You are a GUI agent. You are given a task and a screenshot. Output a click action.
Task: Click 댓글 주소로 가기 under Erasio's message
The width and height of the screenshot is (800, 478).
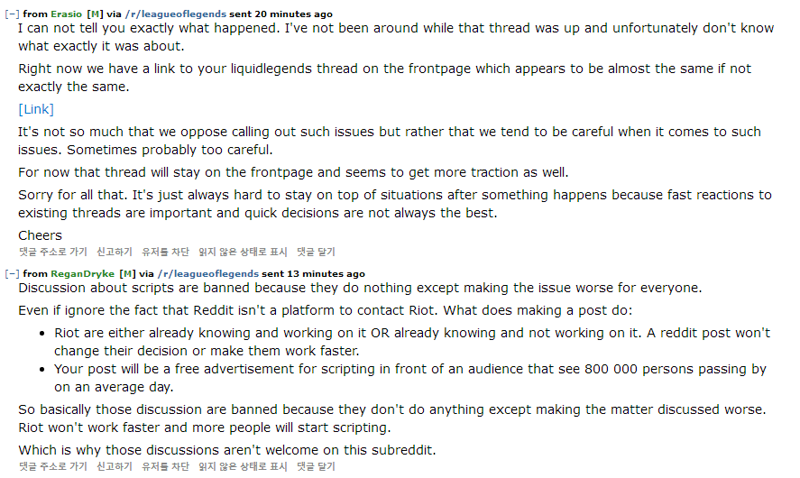coord(53,252)
